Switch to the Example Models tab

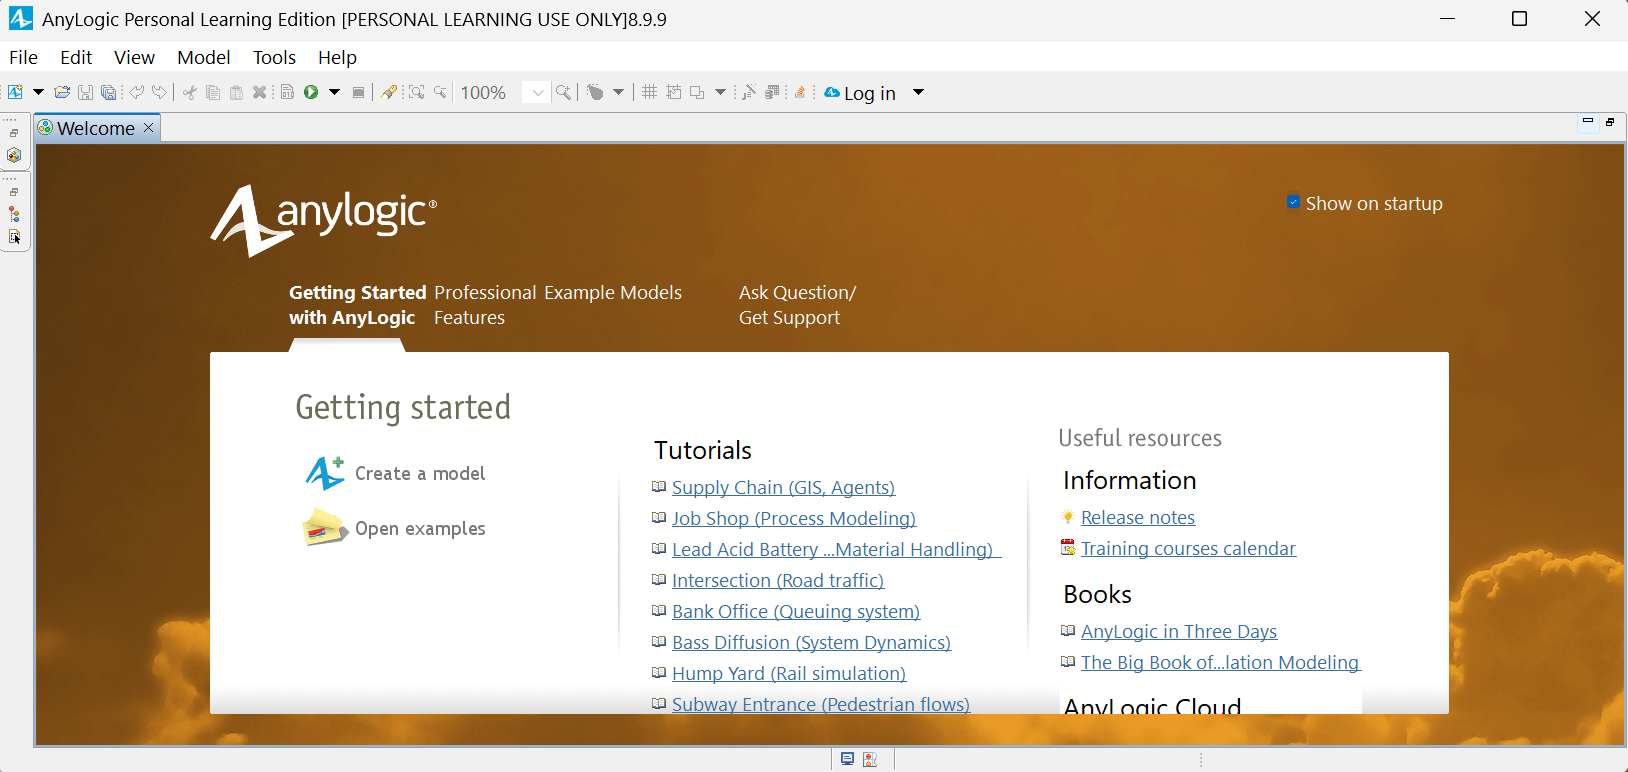pyautogui.click(x=613, y=293)
